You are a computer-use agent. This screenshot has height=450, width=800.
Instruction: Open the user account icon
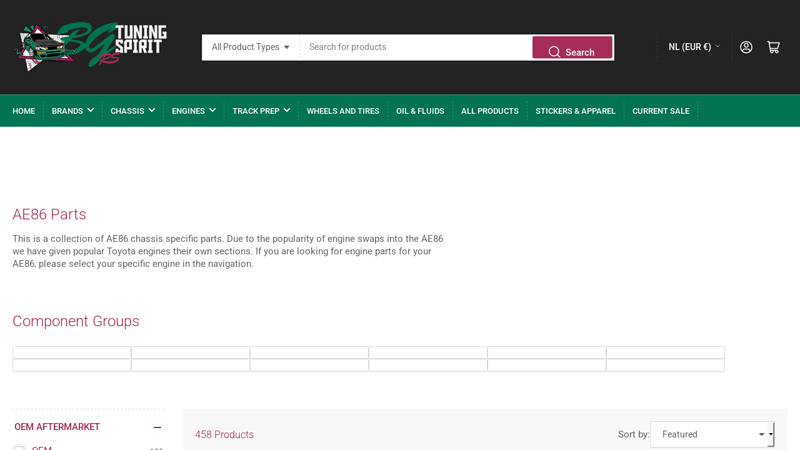(746, 47)
